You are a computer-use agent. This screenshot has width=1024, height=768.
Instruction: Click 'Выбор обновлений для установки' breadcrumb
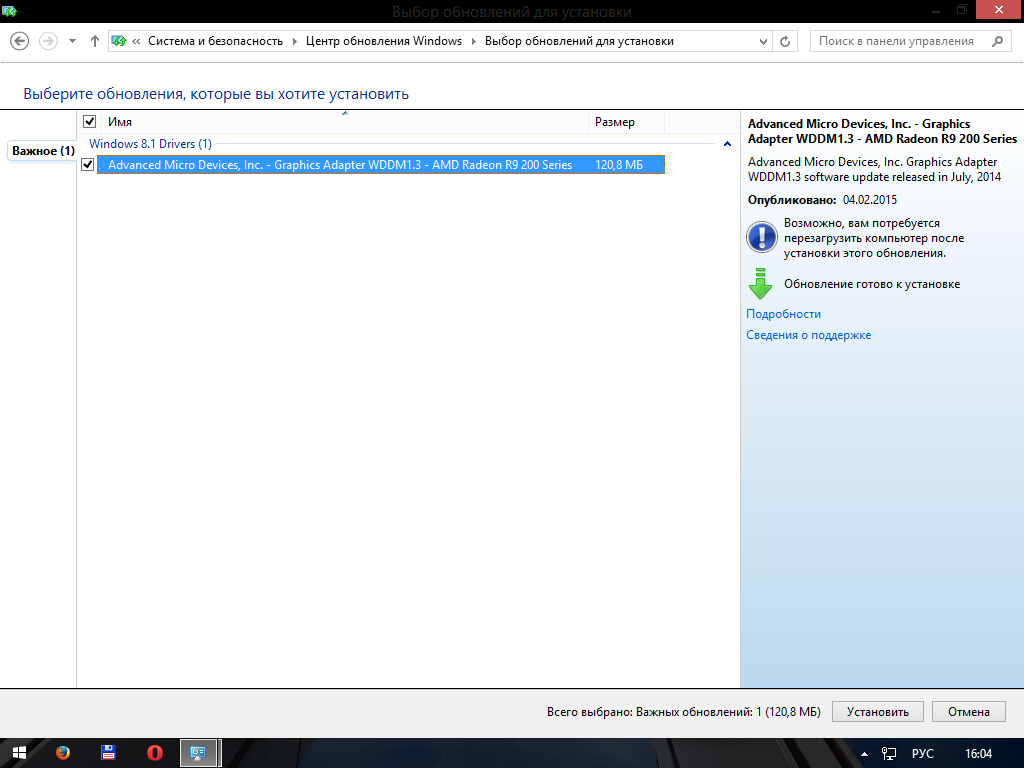tap(579, 41)
